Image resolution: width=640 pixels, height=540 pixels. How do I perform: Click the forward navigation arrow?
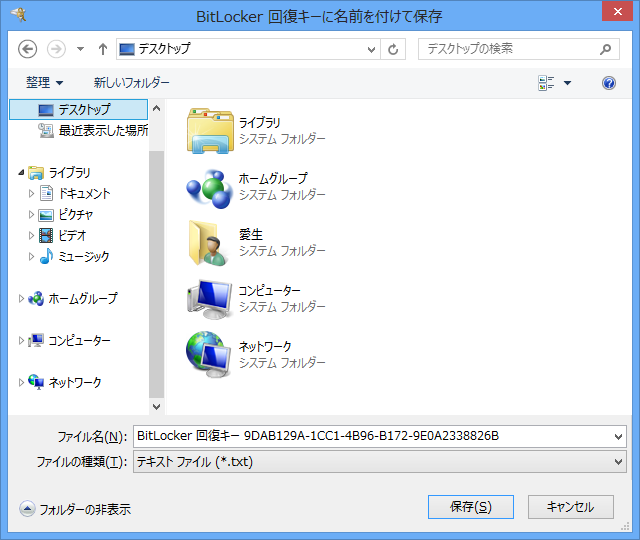pos(56,49)
